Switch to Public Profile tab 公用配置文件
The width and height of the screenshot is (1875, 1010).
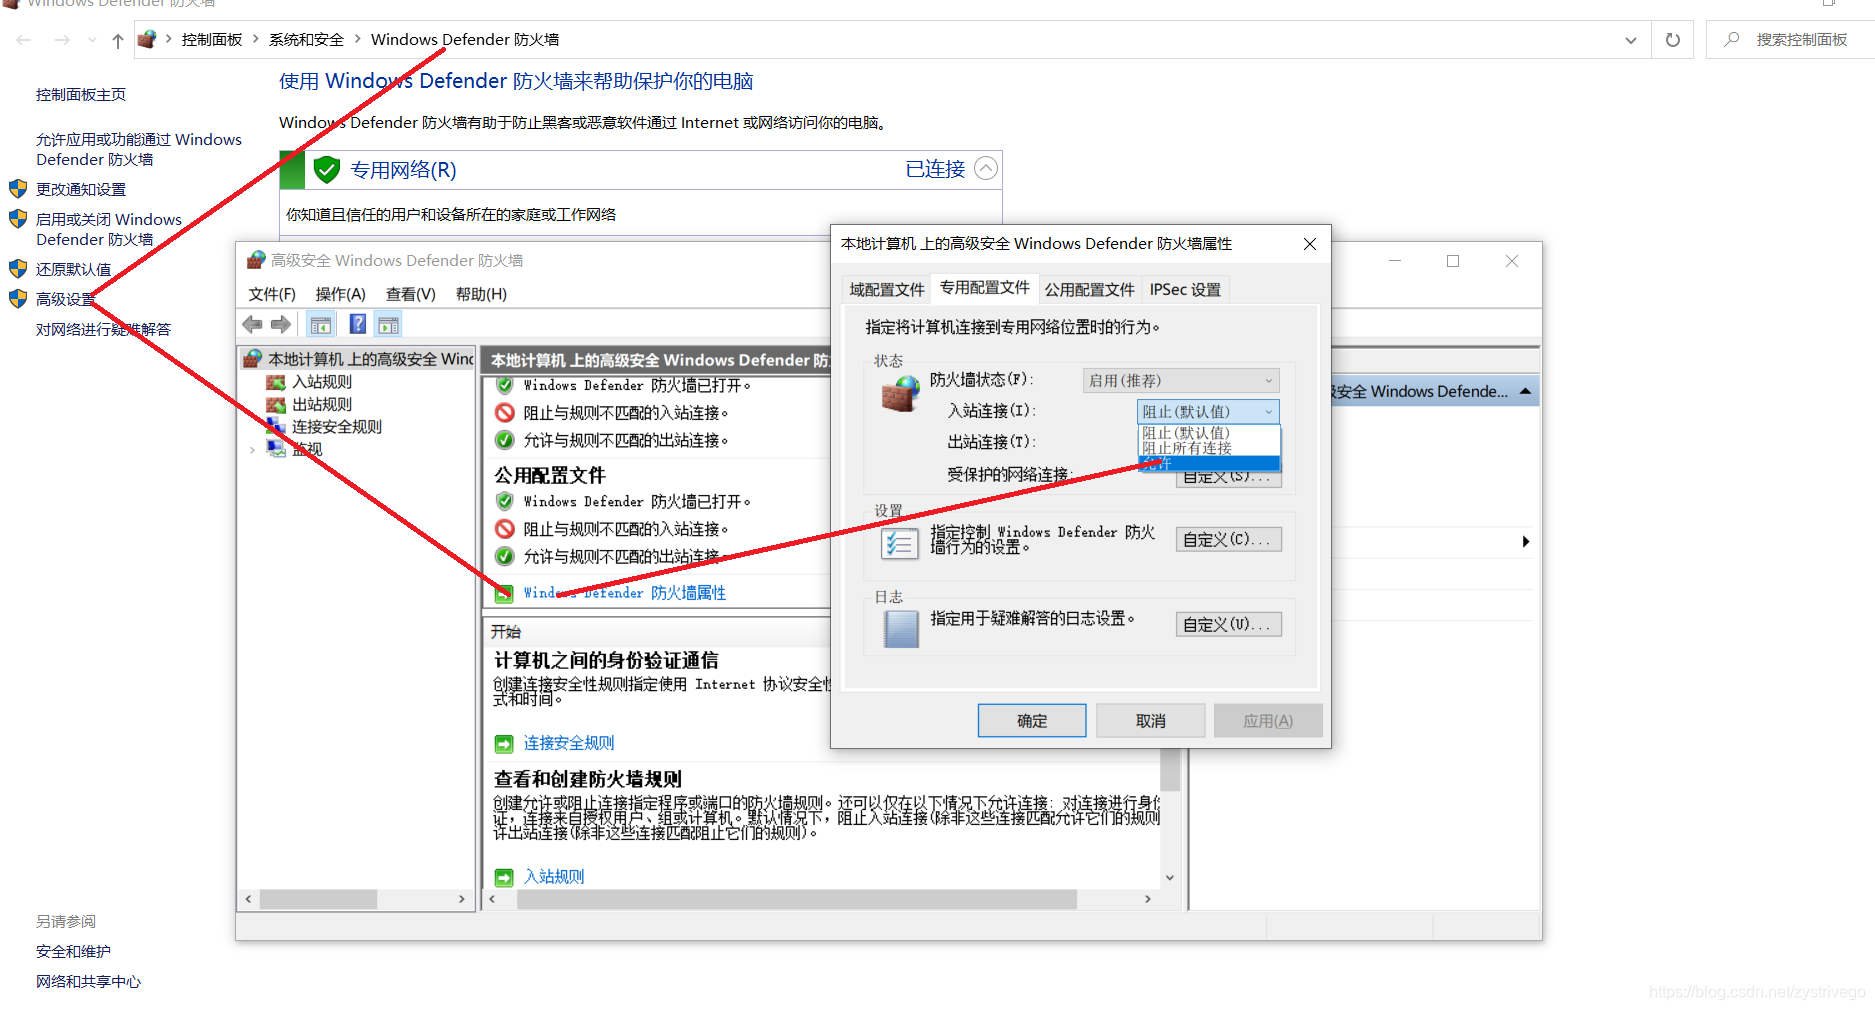point(1089,289)
